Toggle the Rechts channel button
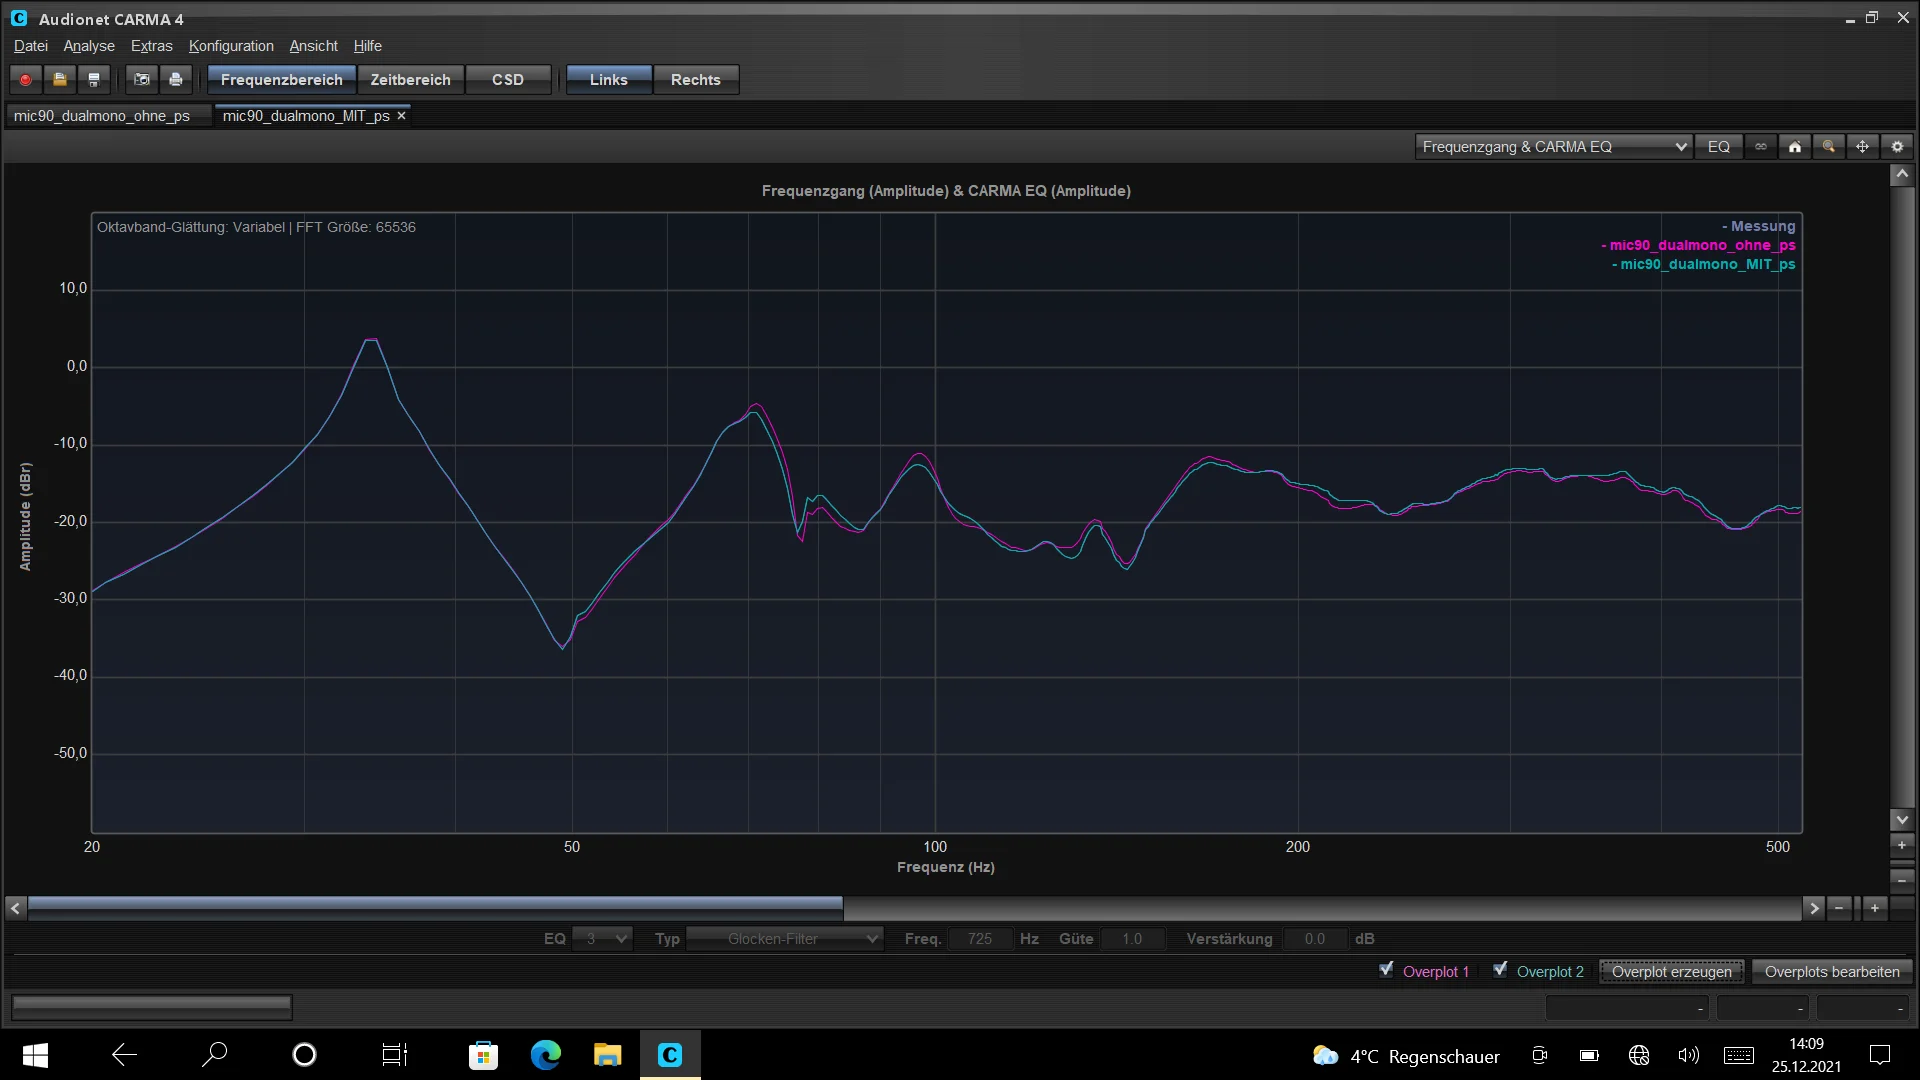The width and height of the screenshot is (1920, 1080). [x=696, y=80]
